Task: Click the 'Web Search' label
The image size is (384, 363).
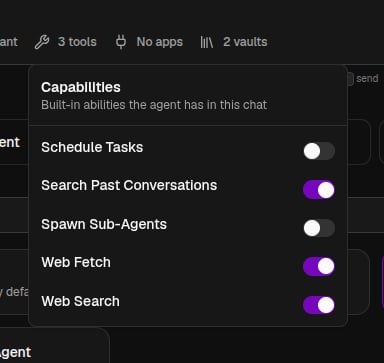Action: [x=80, y=301]
